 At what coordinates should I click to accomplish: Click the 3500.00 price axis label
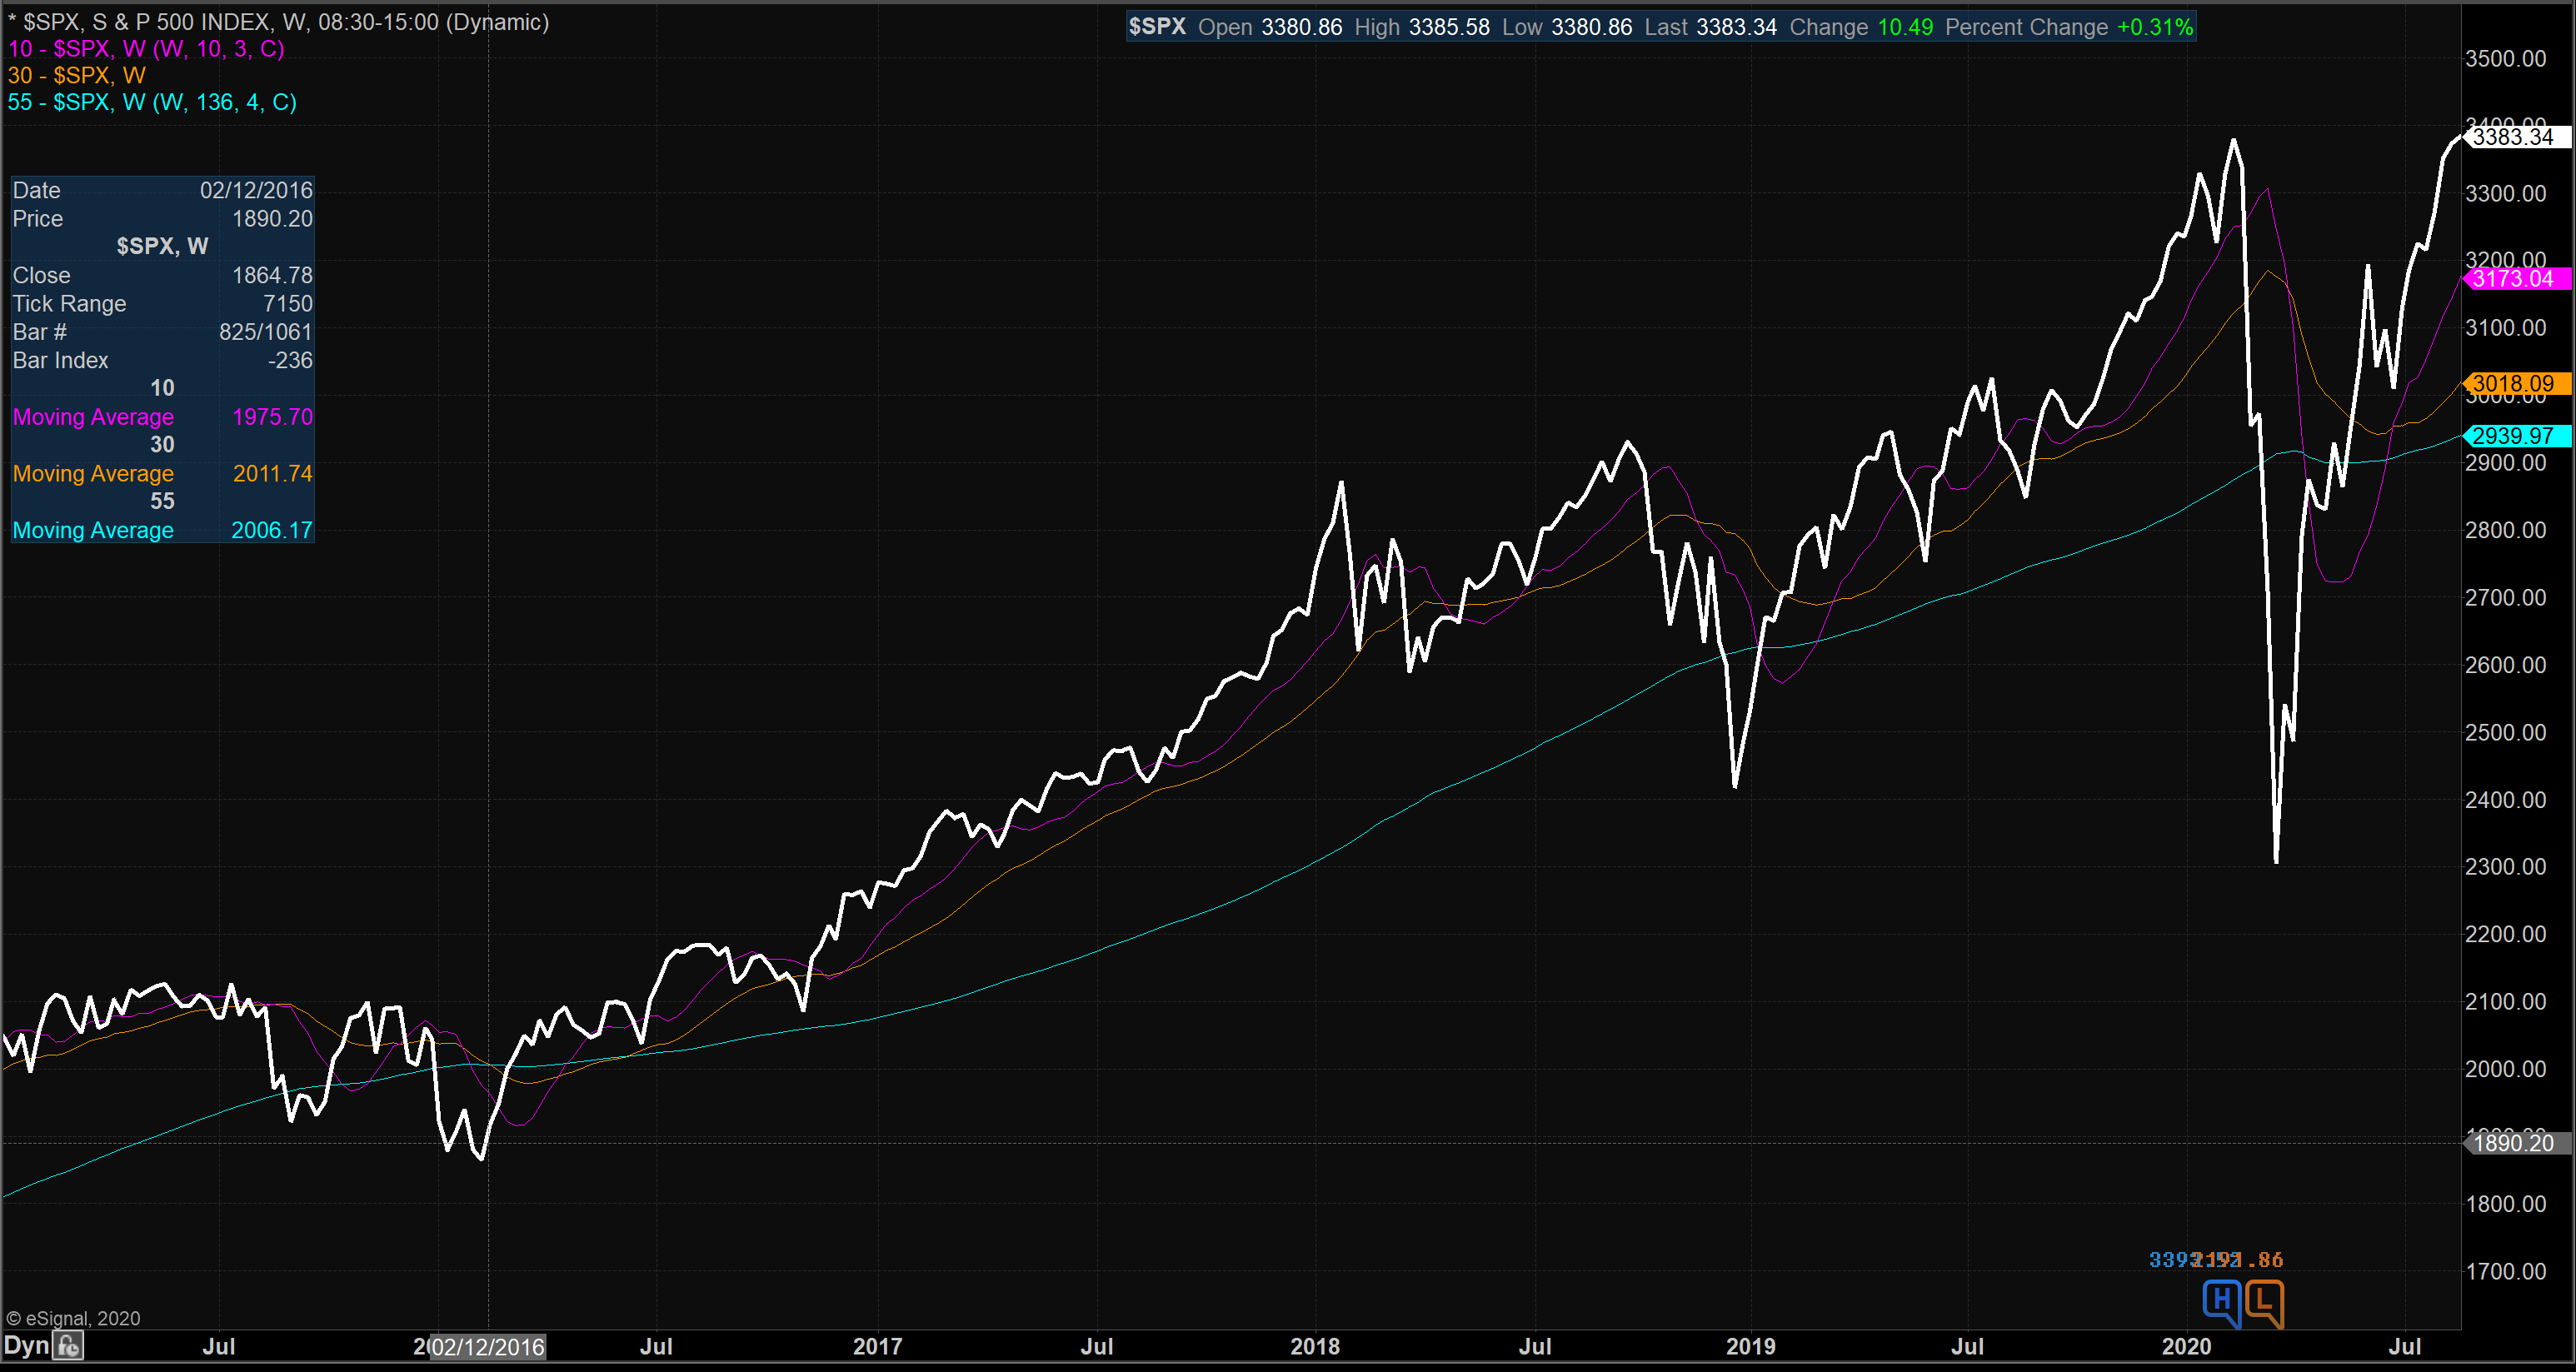tap(2506, 59)
